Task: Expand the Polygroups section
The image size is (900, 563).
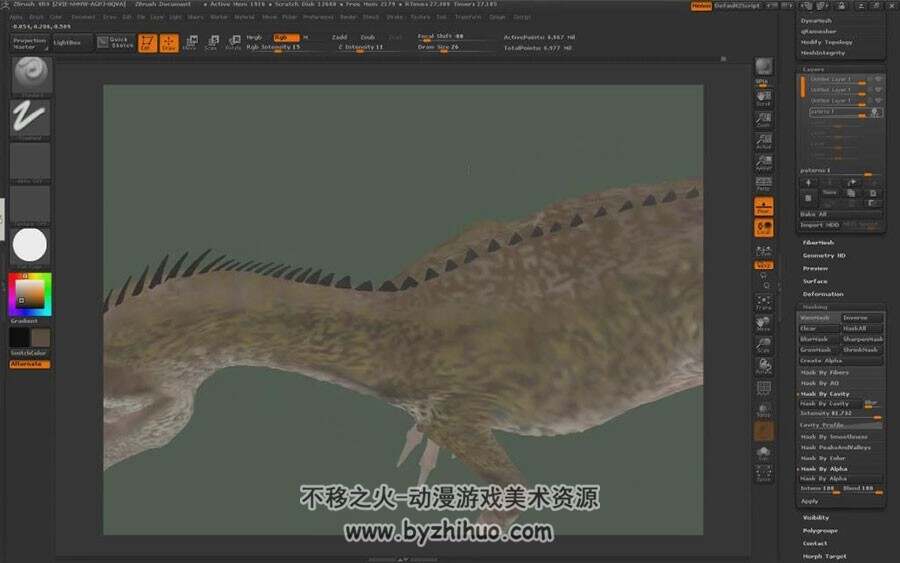Action: 820,531
